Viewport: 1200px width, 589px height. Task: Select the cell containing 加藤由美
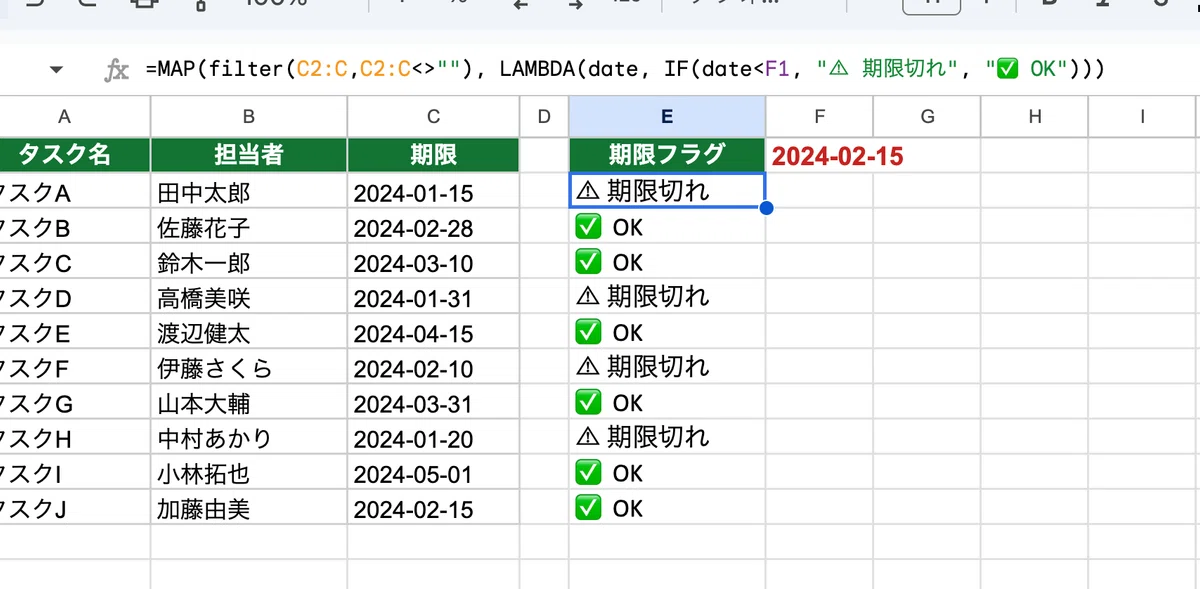249,509
